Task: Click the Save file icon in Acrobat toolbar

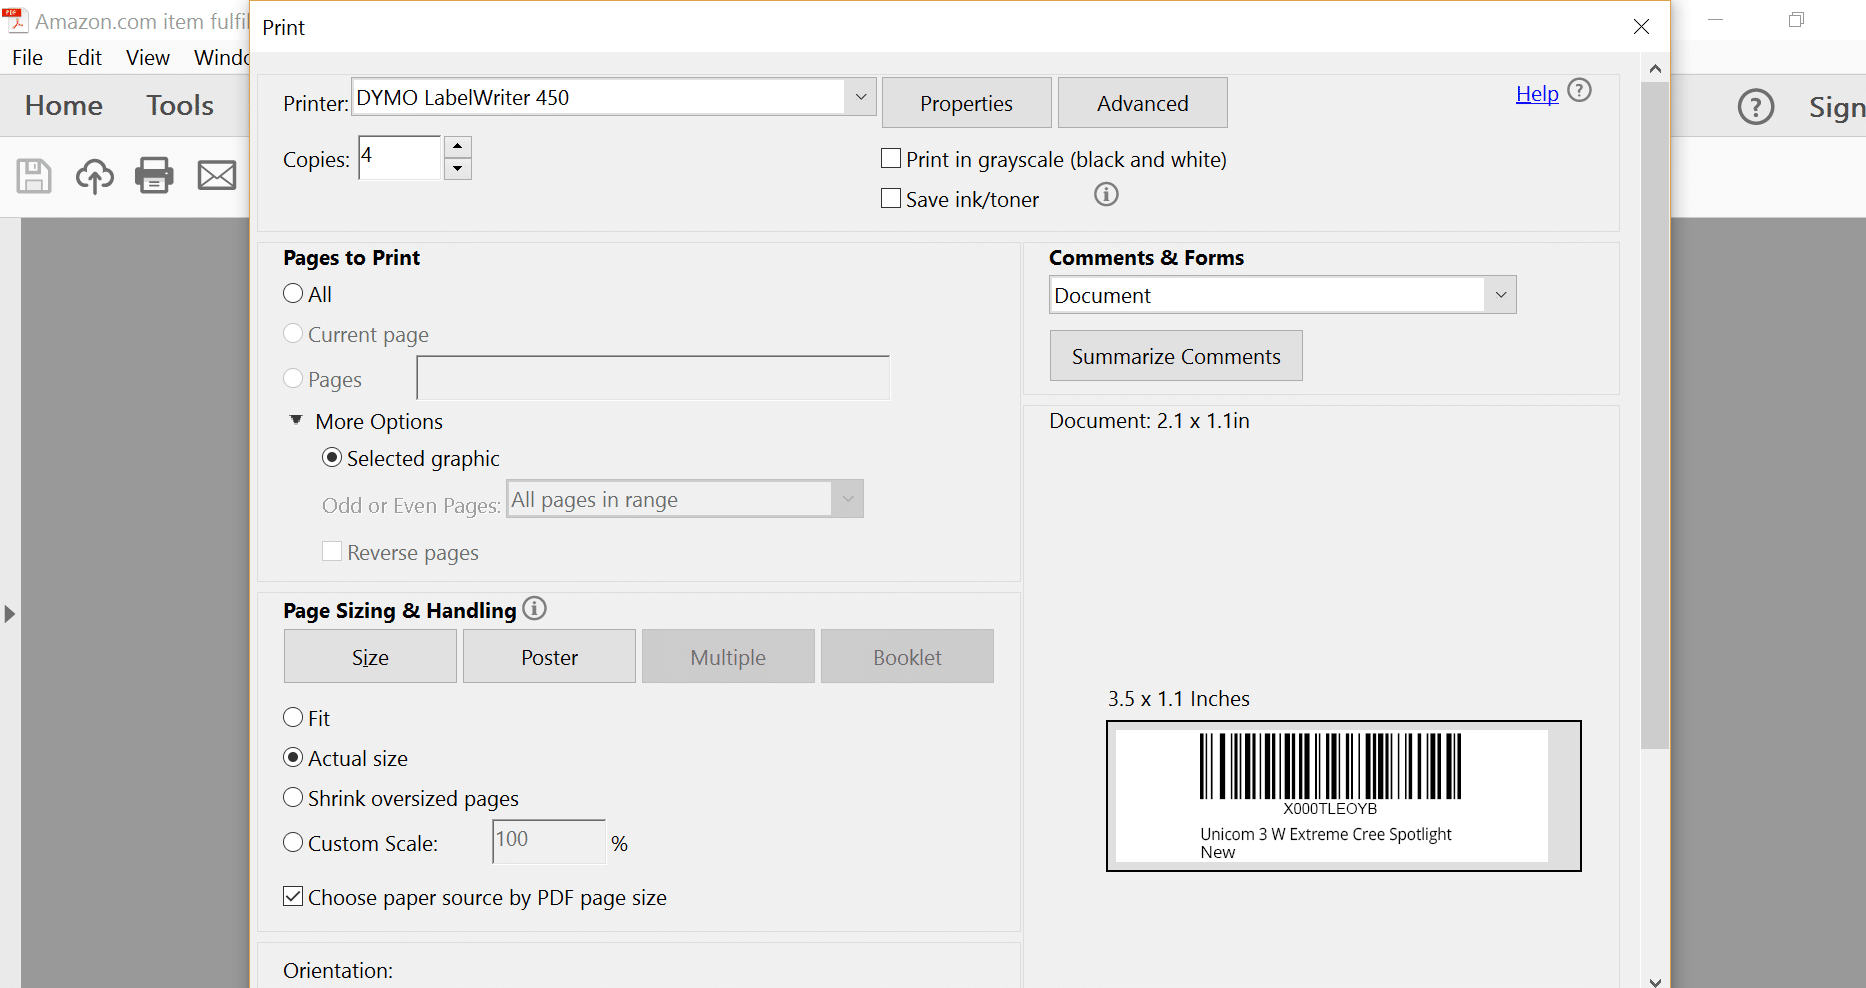Action: pos(34,176)
